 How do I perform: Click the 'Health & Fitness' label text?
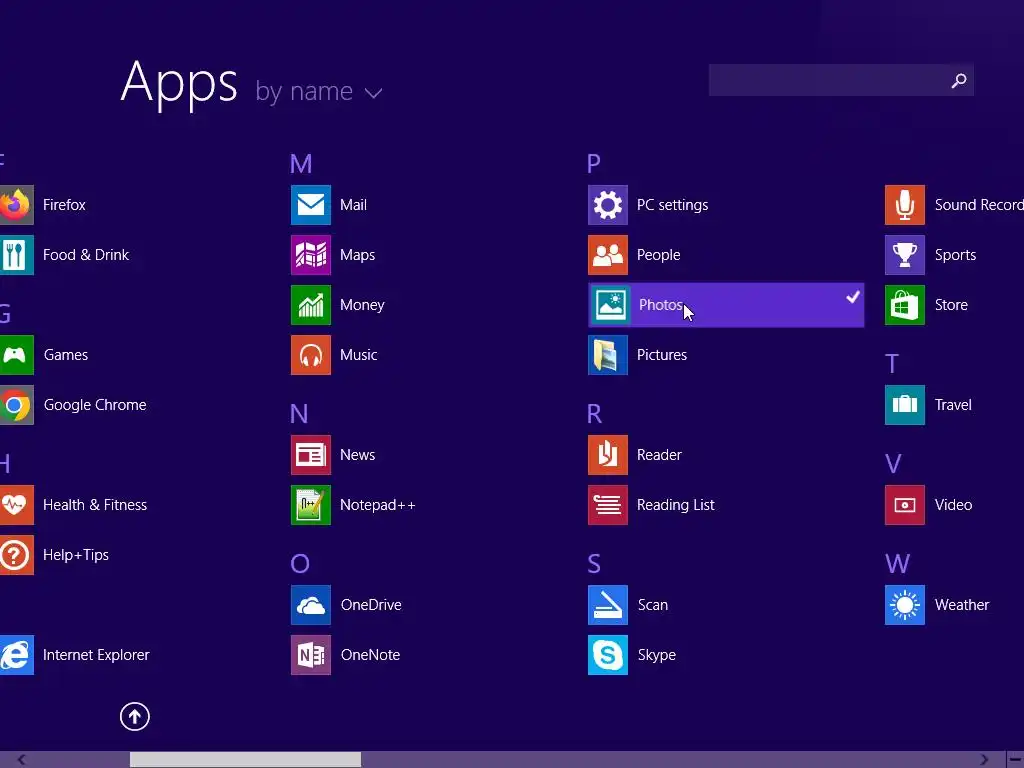coord(95,505)
